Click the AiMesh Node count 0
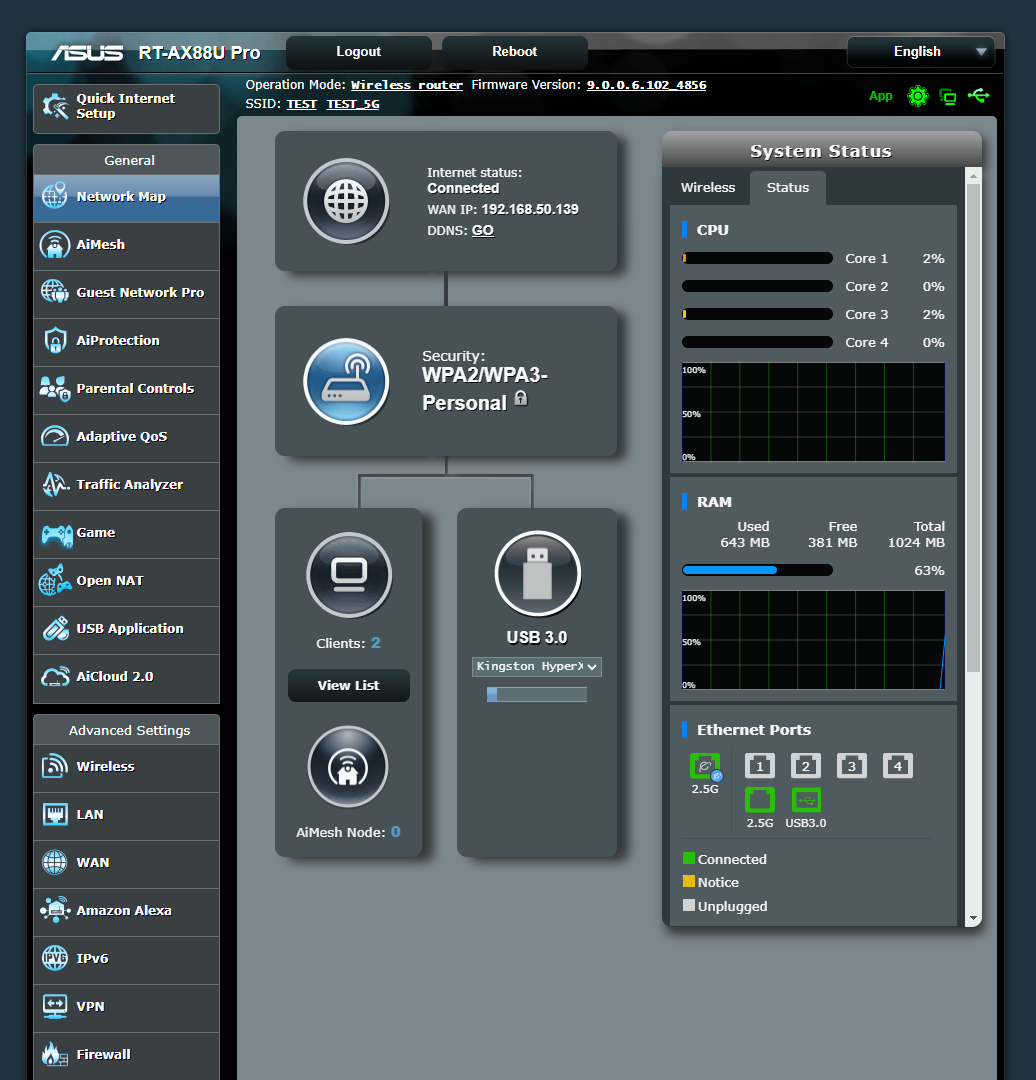1036x1080 pixels. click(396, 831)
